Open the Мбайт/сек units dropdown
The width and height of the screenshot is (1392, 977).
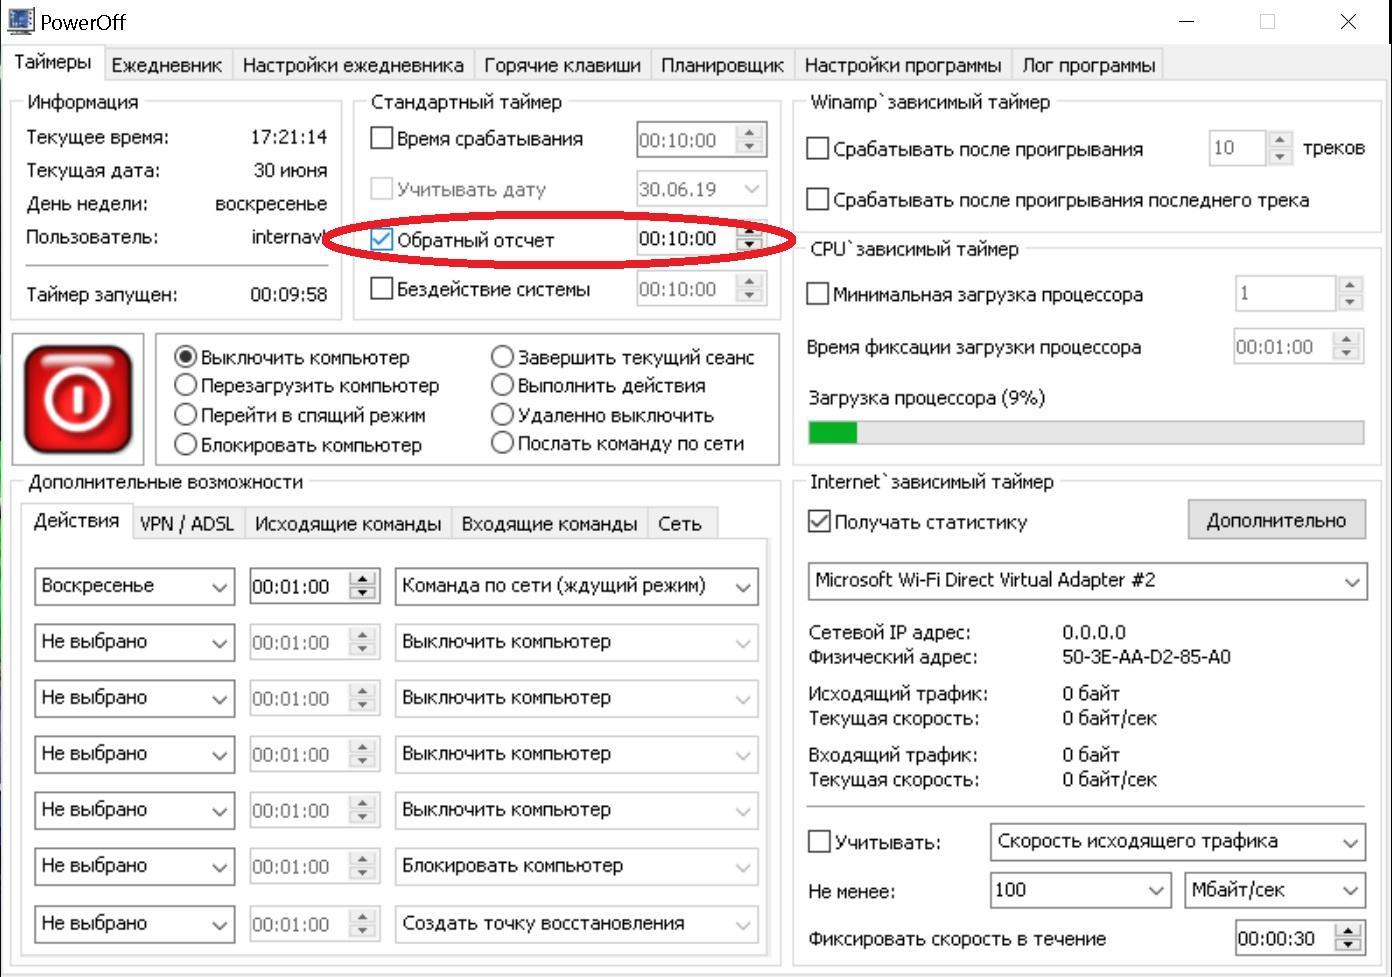[x=1274, y=890]
